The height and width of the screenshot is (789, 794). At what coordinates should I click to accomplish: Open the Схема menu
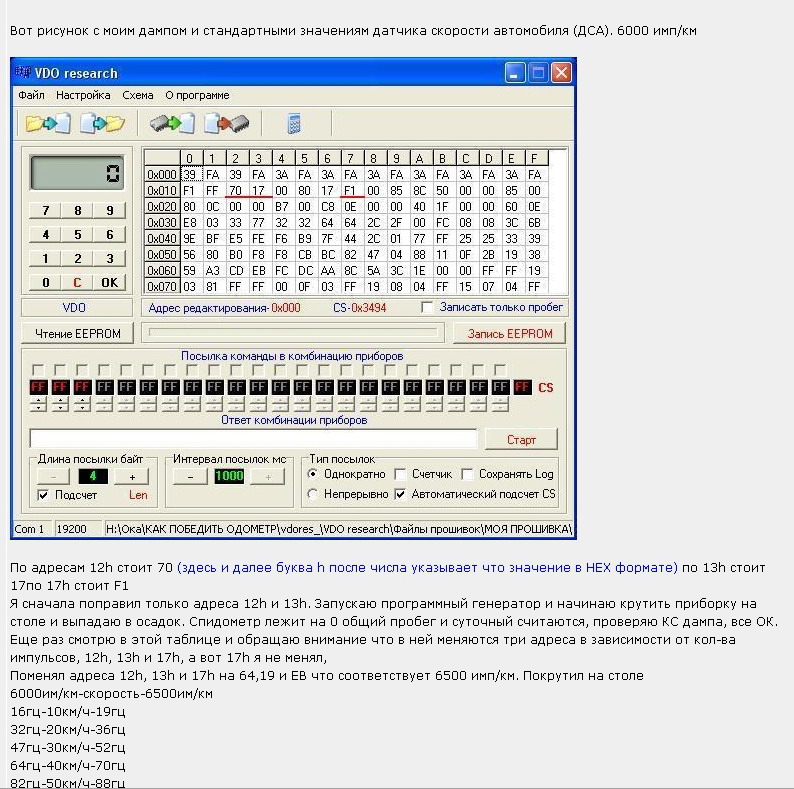pyautogui.click(x=138, y=95)
